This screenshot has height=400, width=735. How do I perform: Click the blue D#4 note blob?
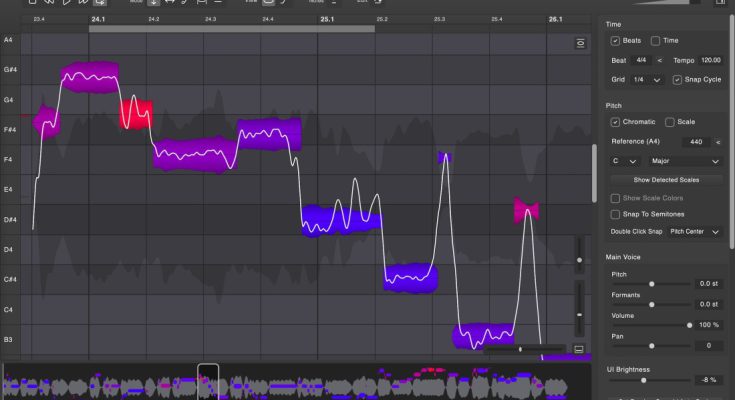tap(341, 219)
